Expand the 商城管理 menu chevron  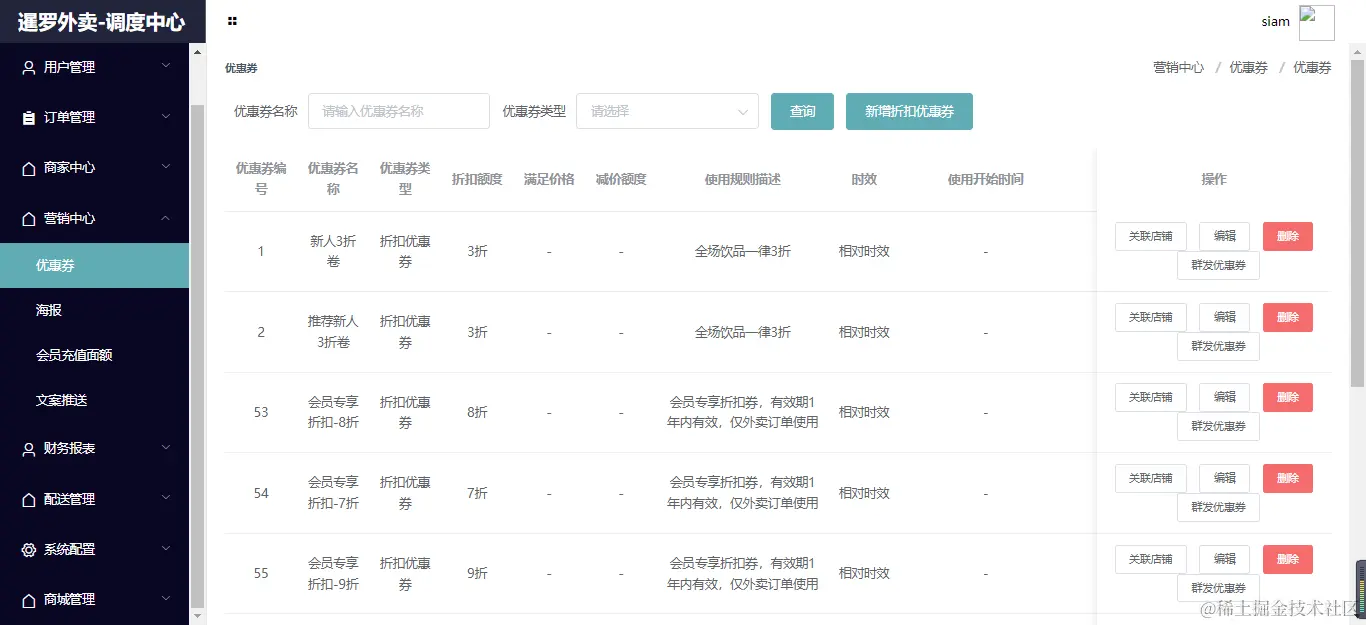[166, 599]
